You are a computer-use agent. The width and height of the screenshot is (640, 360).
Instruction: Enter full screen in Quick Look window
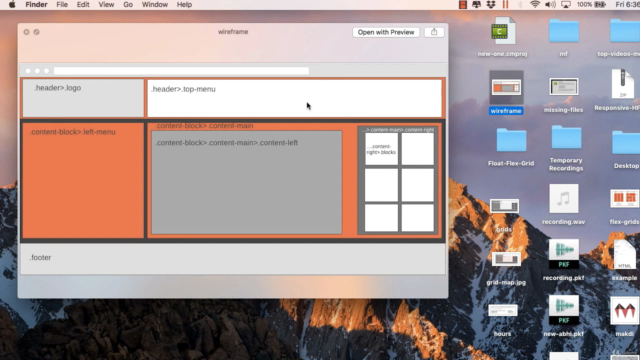[37, 32]
